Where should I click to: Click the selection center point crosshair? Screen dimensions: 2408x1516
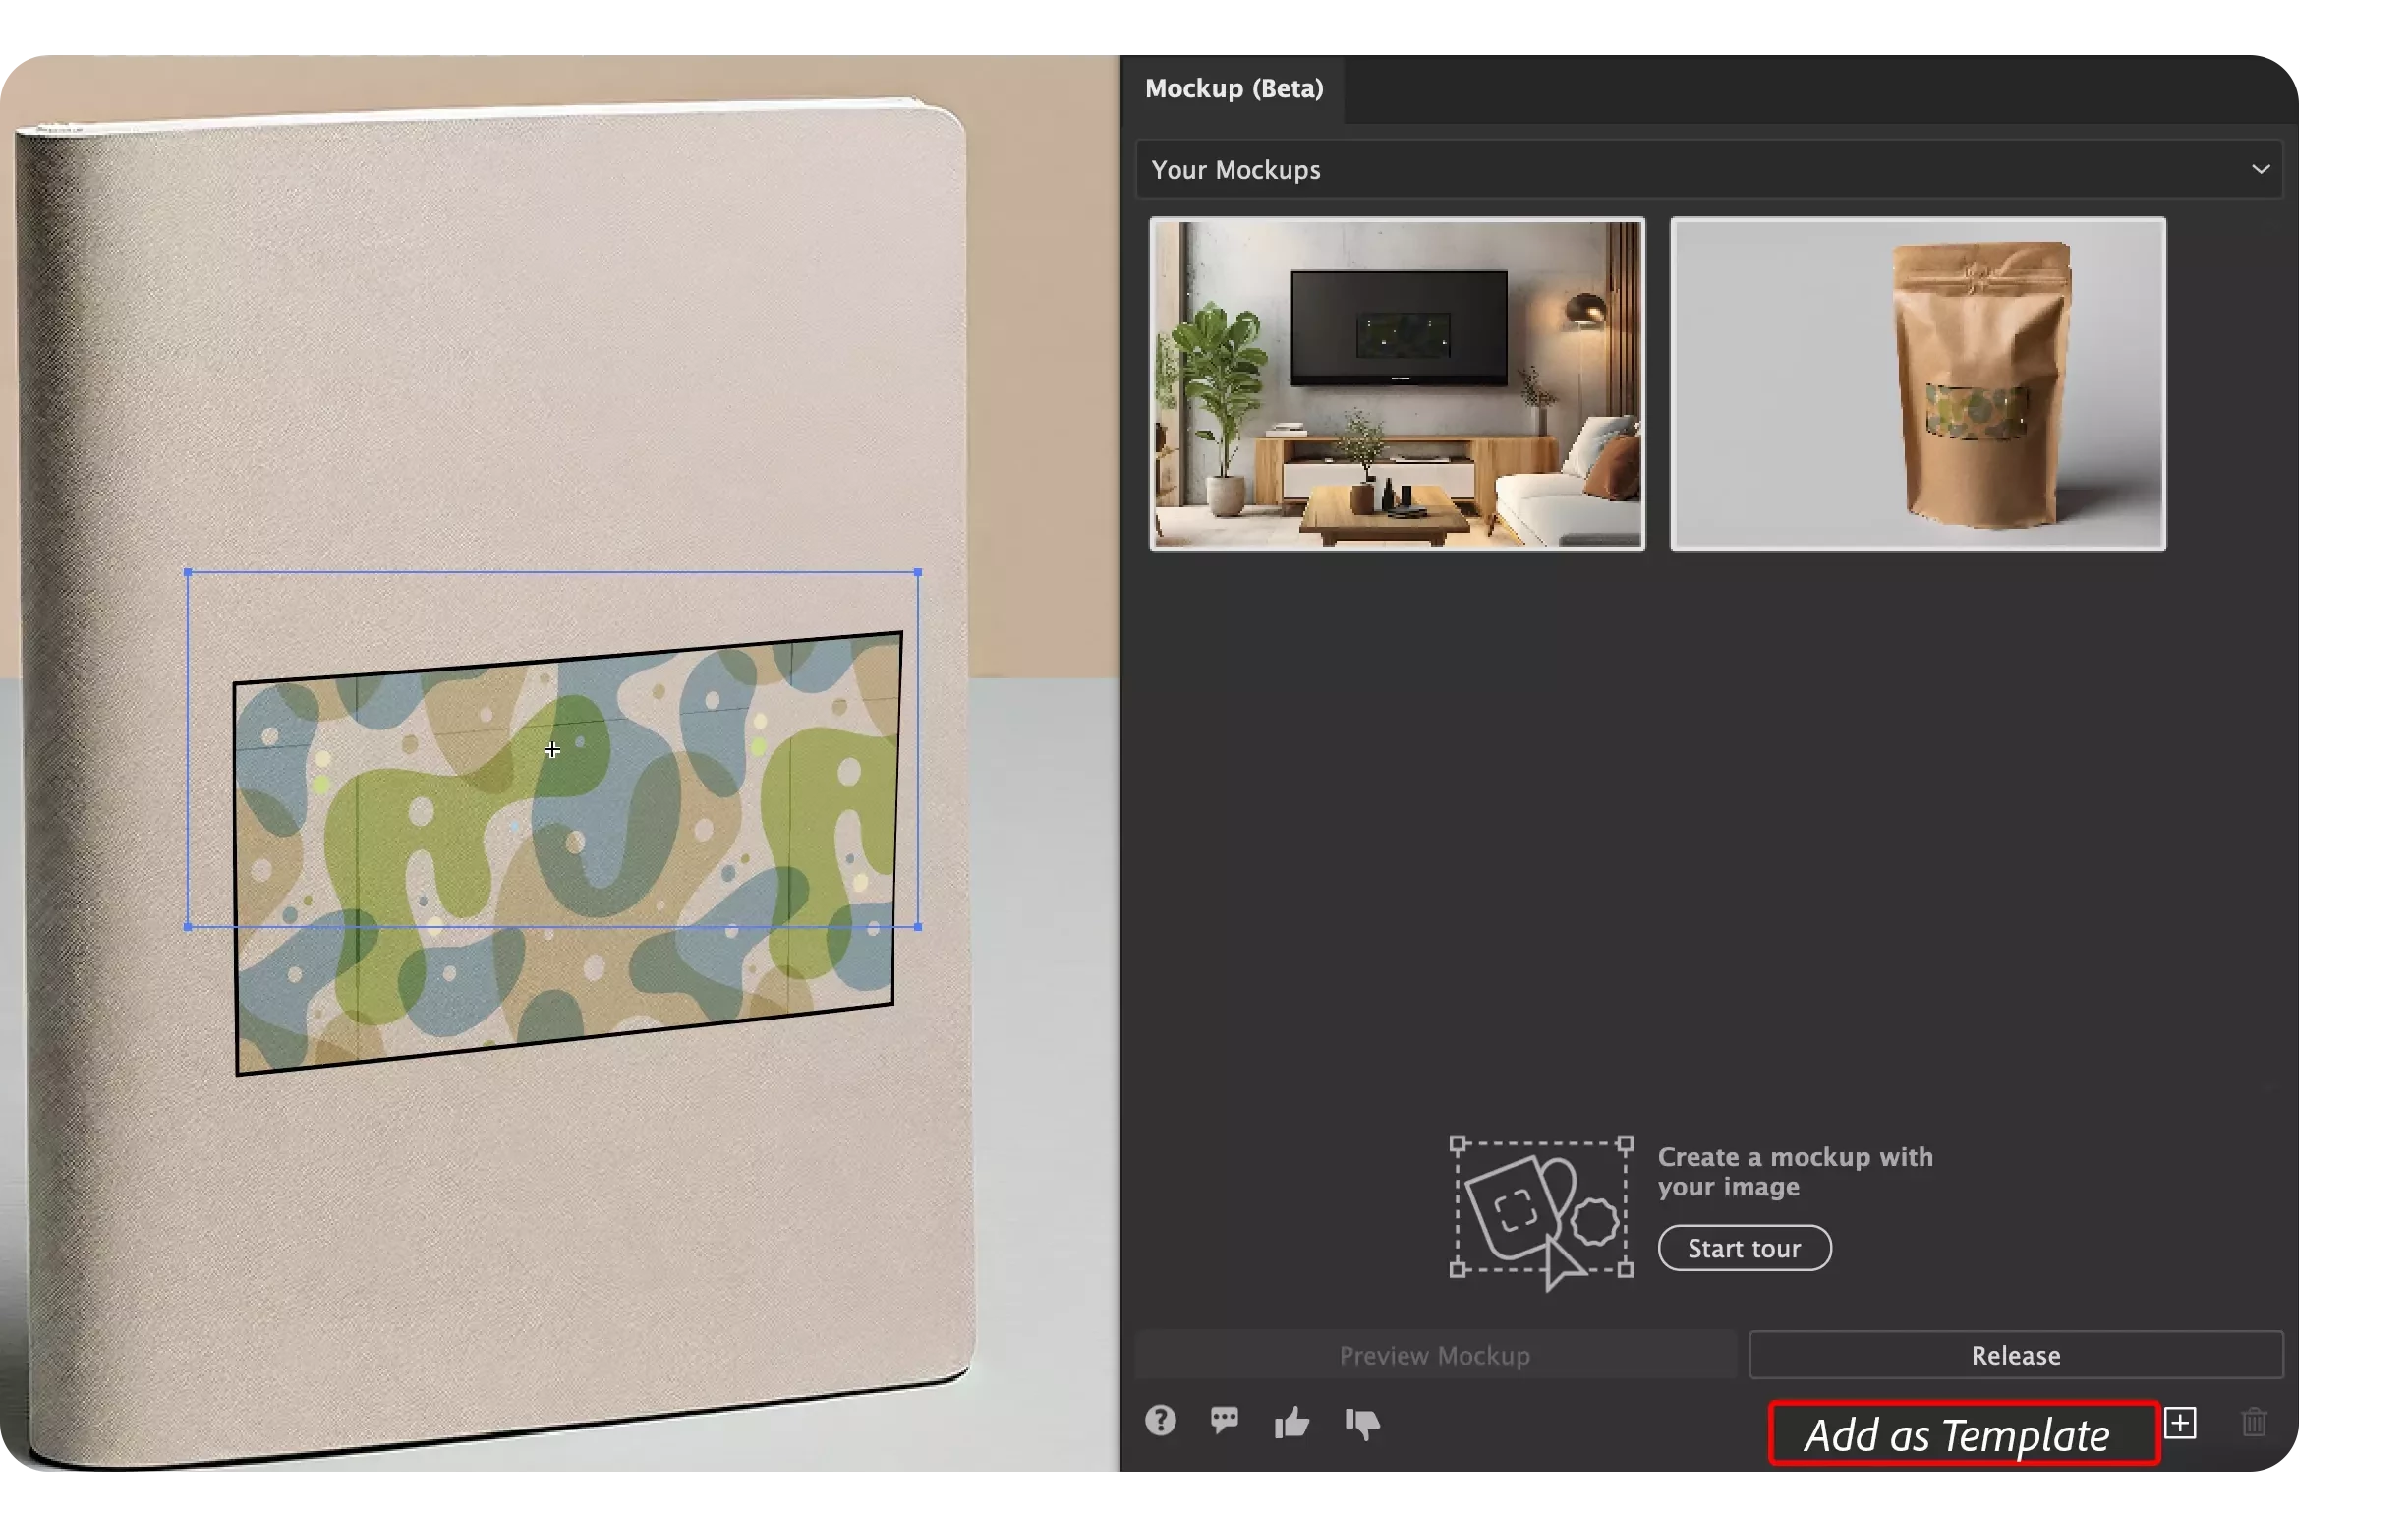pyautogui.click(x=552, y=750)
